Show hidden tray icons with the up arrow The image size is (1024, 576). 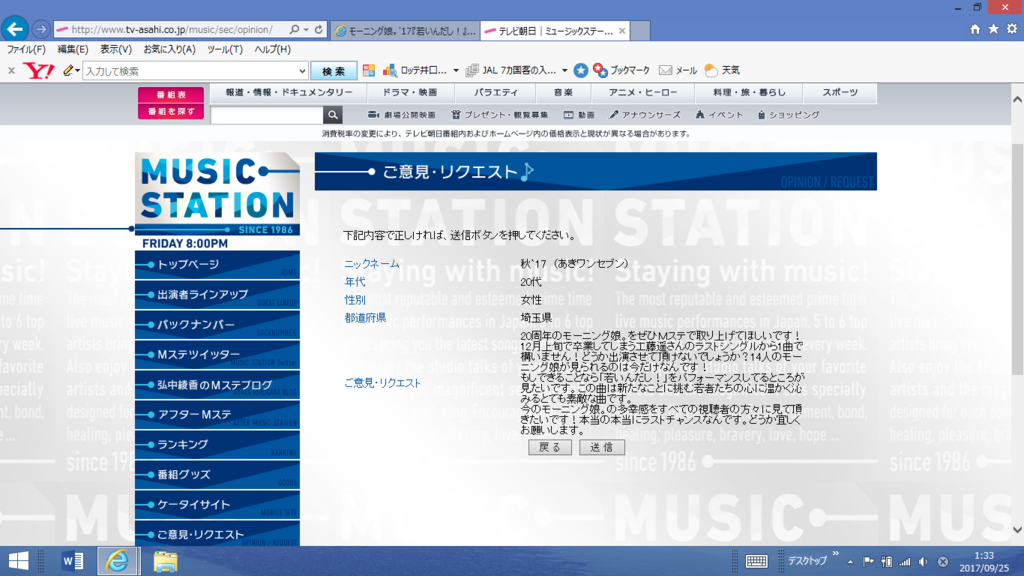pyautogui.click(x=850, y=562)
